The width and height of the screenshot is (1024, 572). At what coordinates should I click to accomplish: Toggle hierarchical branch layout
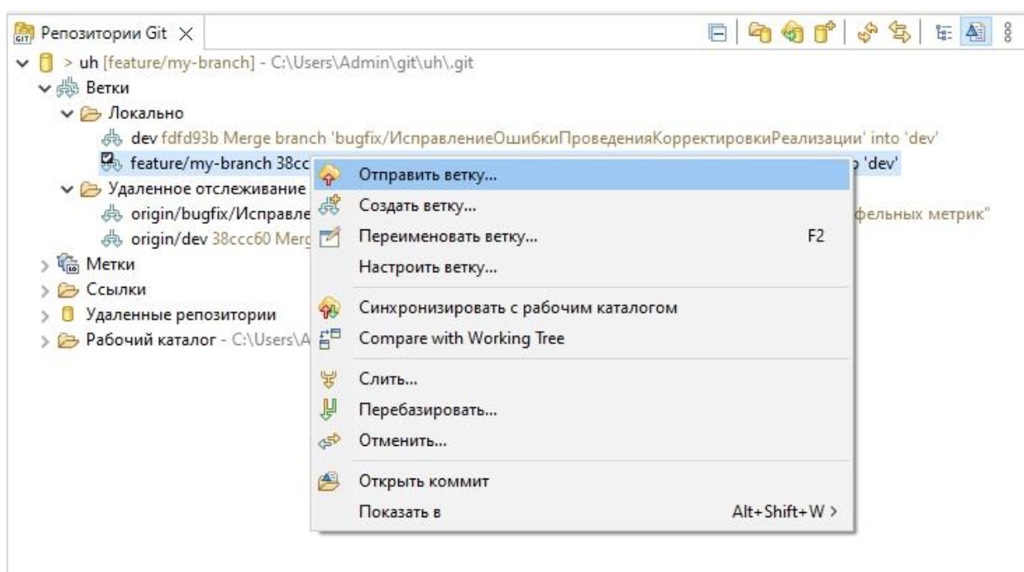click(941, 33)
